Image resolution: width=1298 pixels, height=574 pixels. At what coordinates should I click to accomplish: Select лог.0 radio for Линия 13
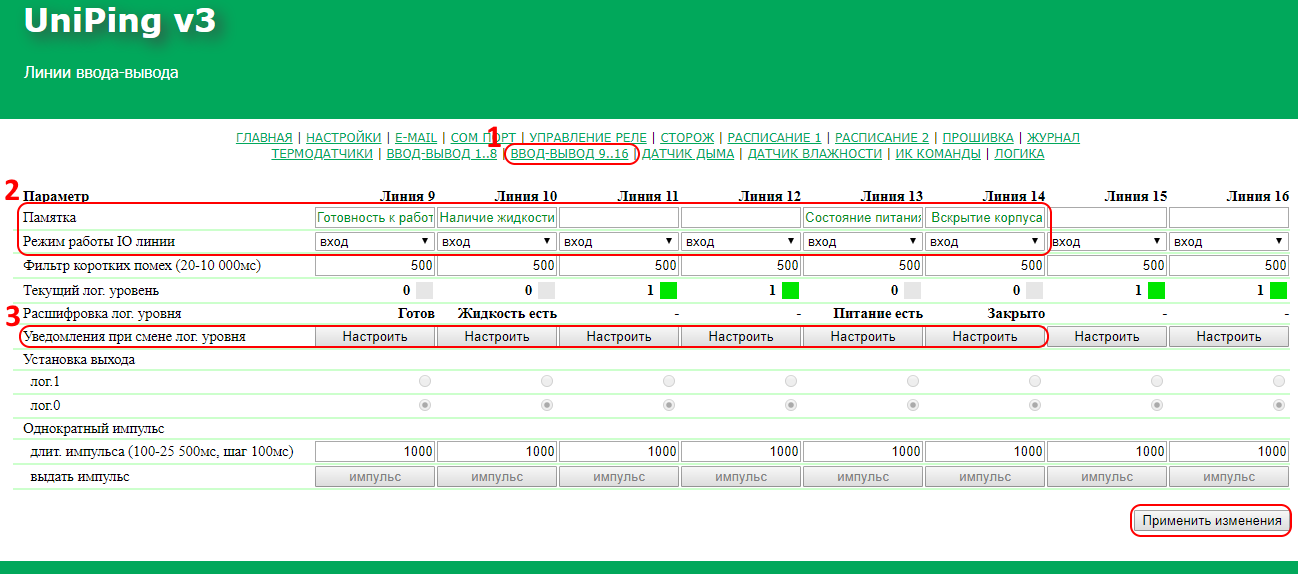(x=913, y=406)
